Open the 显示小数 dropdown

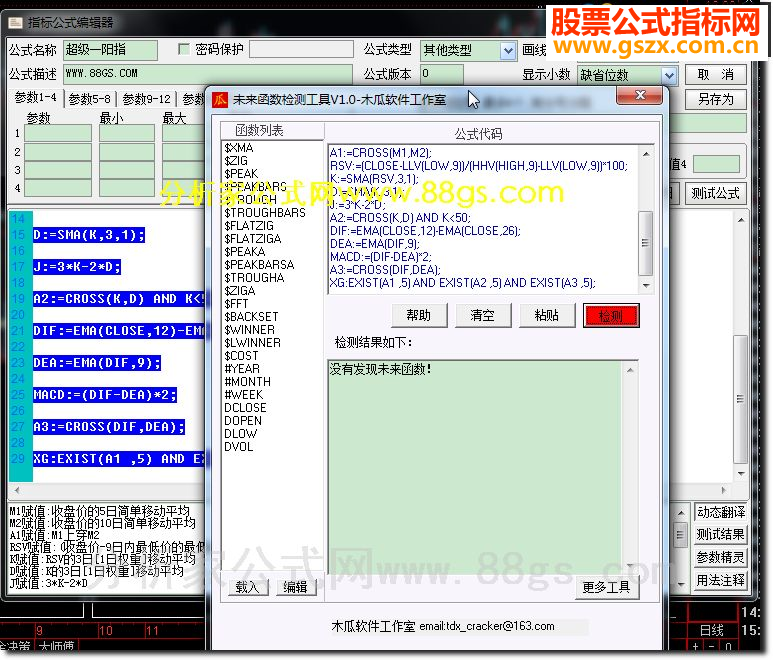(668, 75)
